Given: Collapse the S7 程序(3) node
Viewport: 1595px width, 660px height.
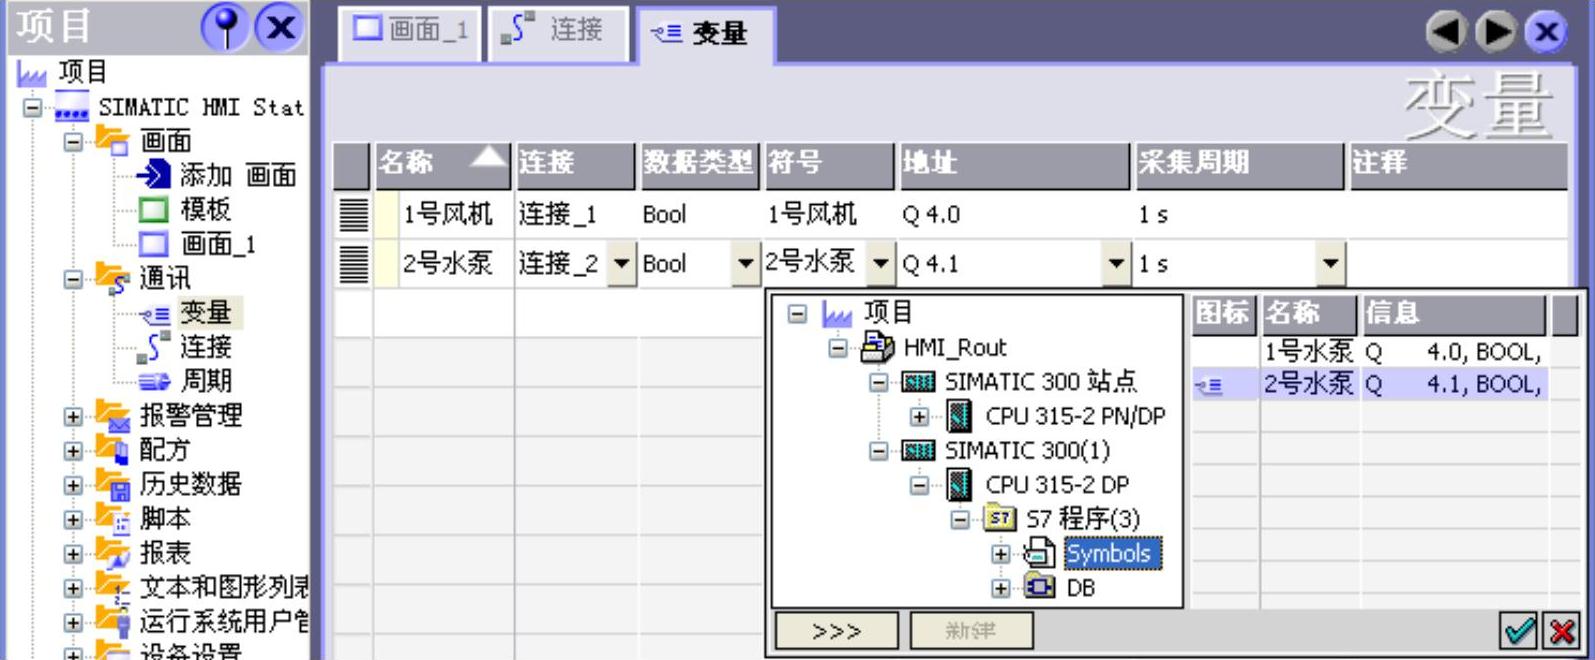Looking at the screenshot, I should (x=960, y=520).
